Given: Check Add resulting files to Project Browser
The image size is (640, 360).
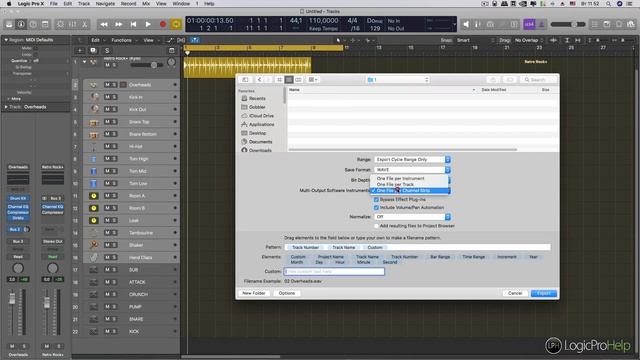Looking at the screenshot, I should 376,226.
